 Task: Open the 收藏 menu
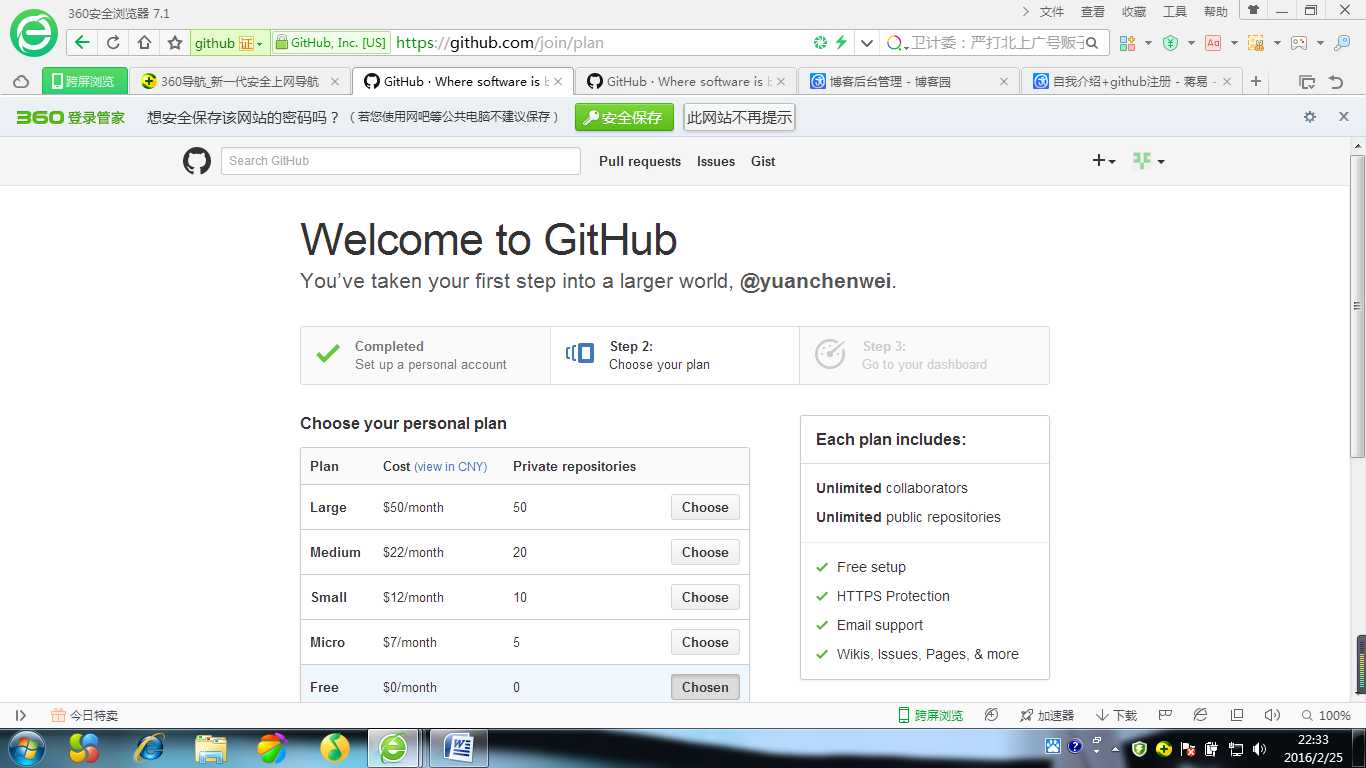pos(1134,12)
